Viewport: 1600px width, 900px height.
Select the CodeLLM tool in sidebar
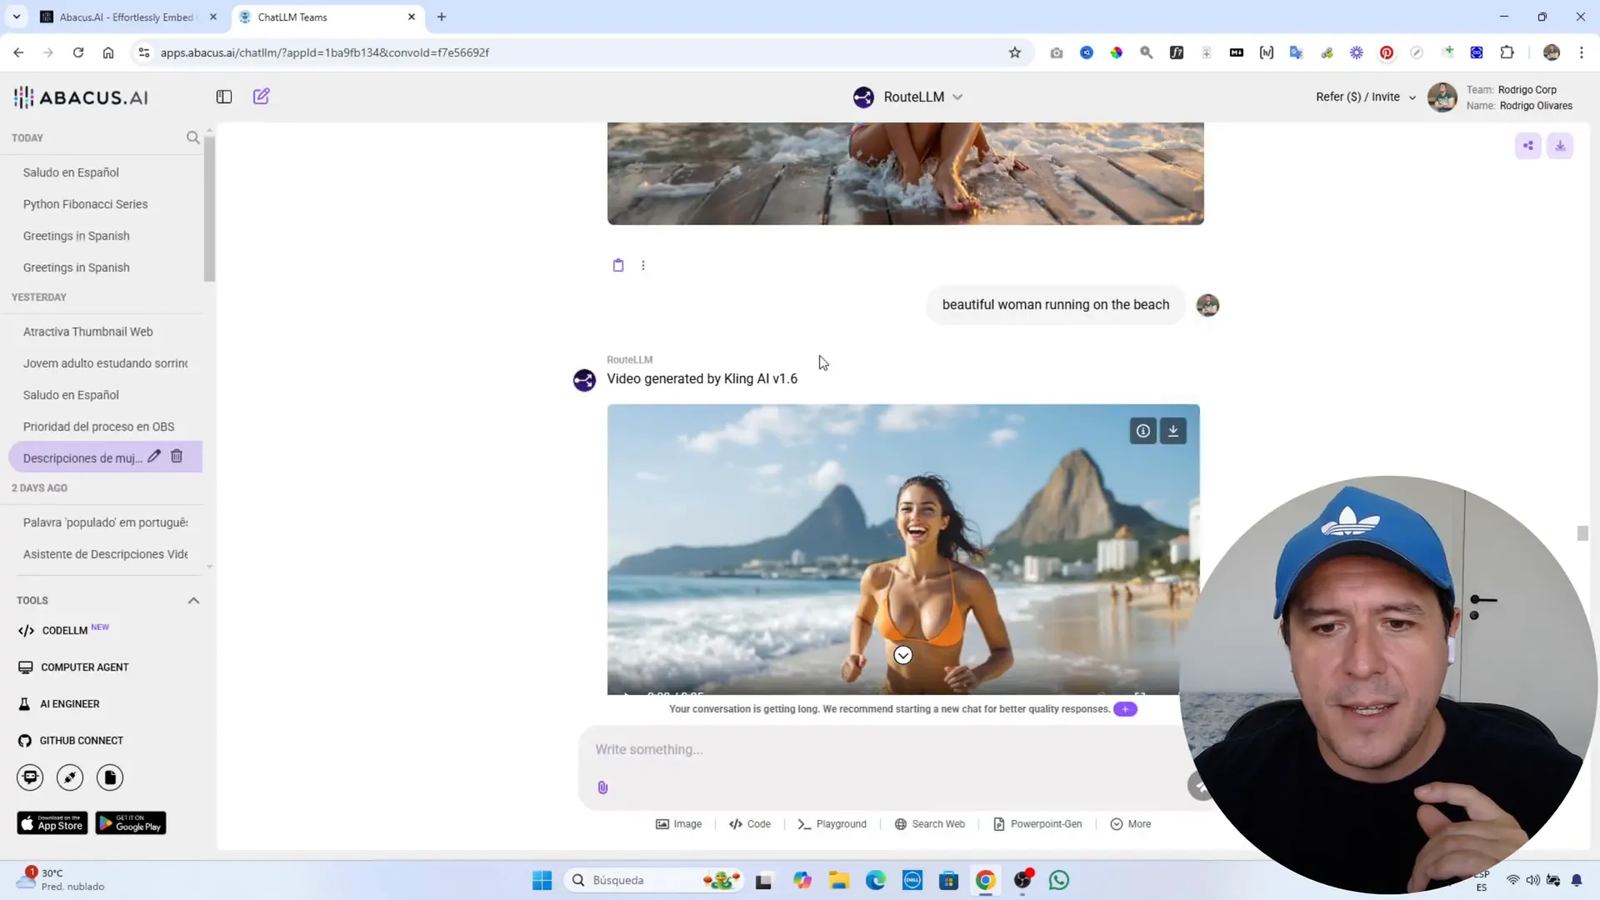(62, 630)
